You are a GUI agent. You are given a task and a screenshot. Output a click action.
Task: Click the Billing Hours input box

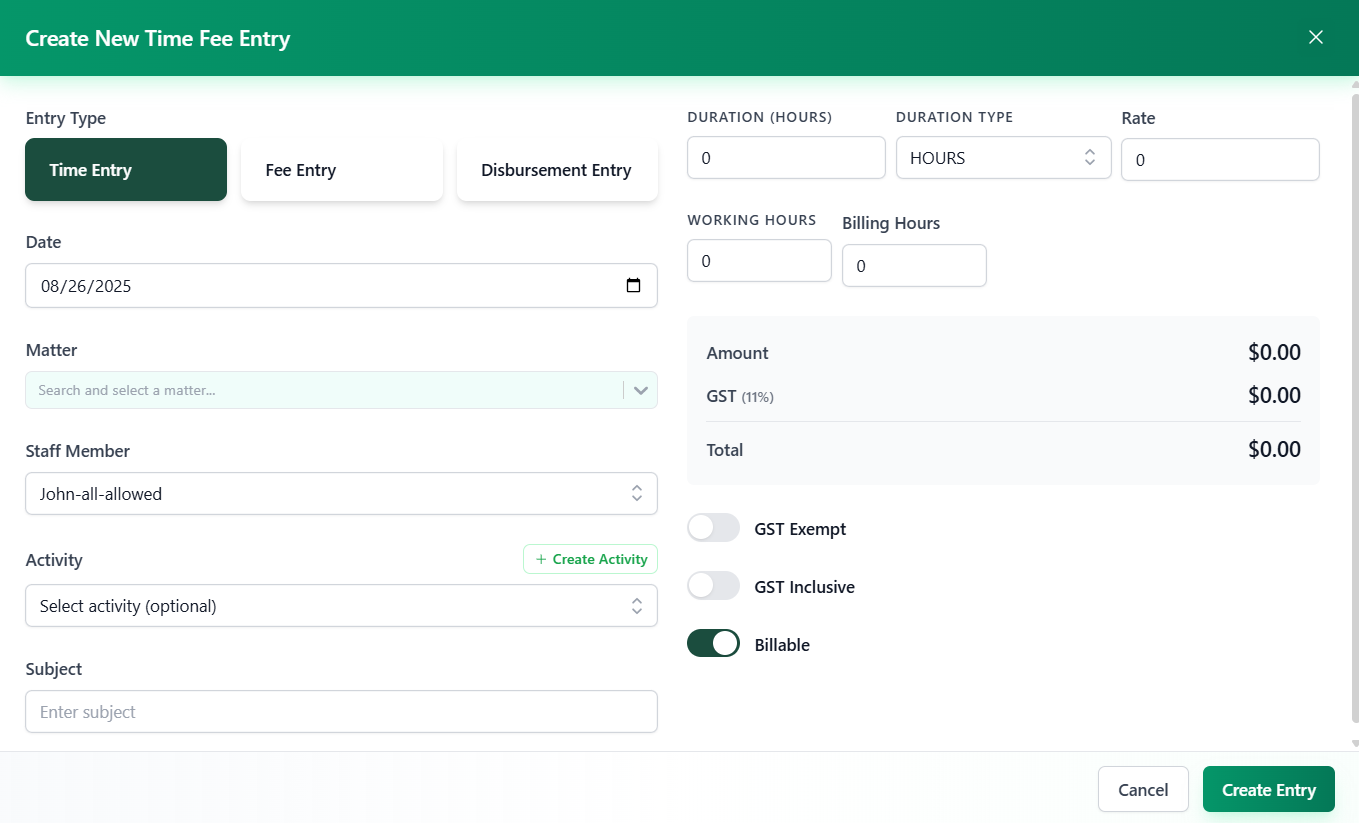click(x=914, y=266)
